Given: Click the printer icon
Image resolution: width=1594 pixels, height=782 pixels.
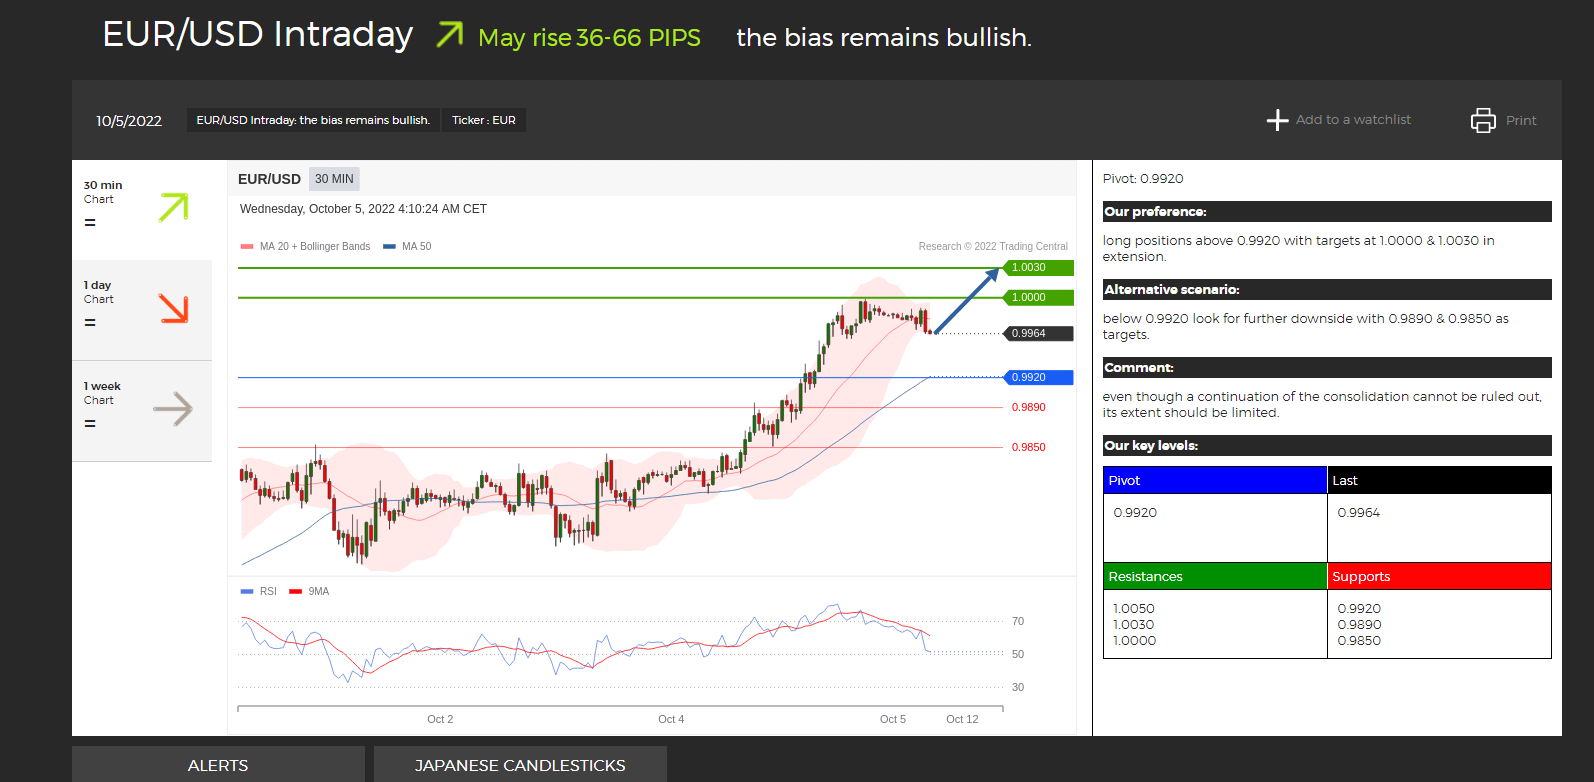Looking at the screenshot, I should click(1483, 120).
